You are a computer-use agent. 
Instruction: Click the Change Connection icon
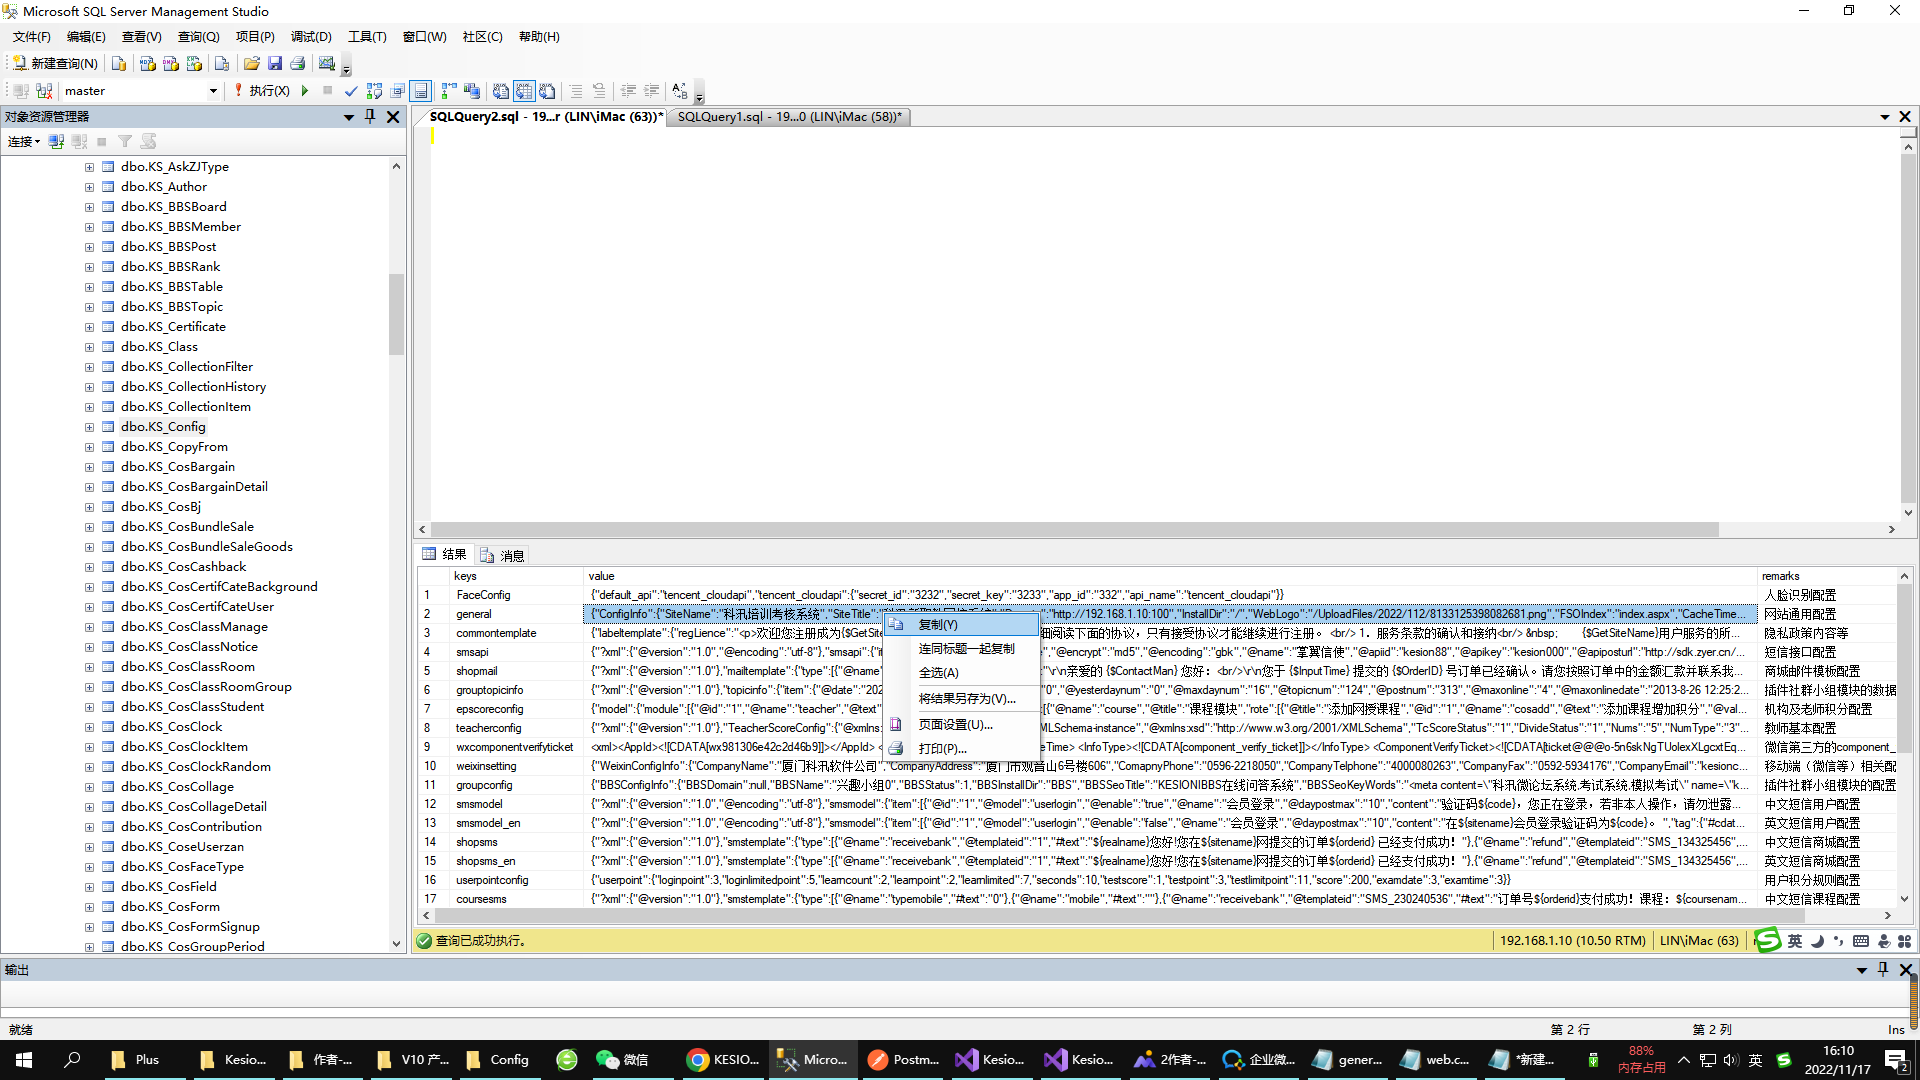[43, 91]
